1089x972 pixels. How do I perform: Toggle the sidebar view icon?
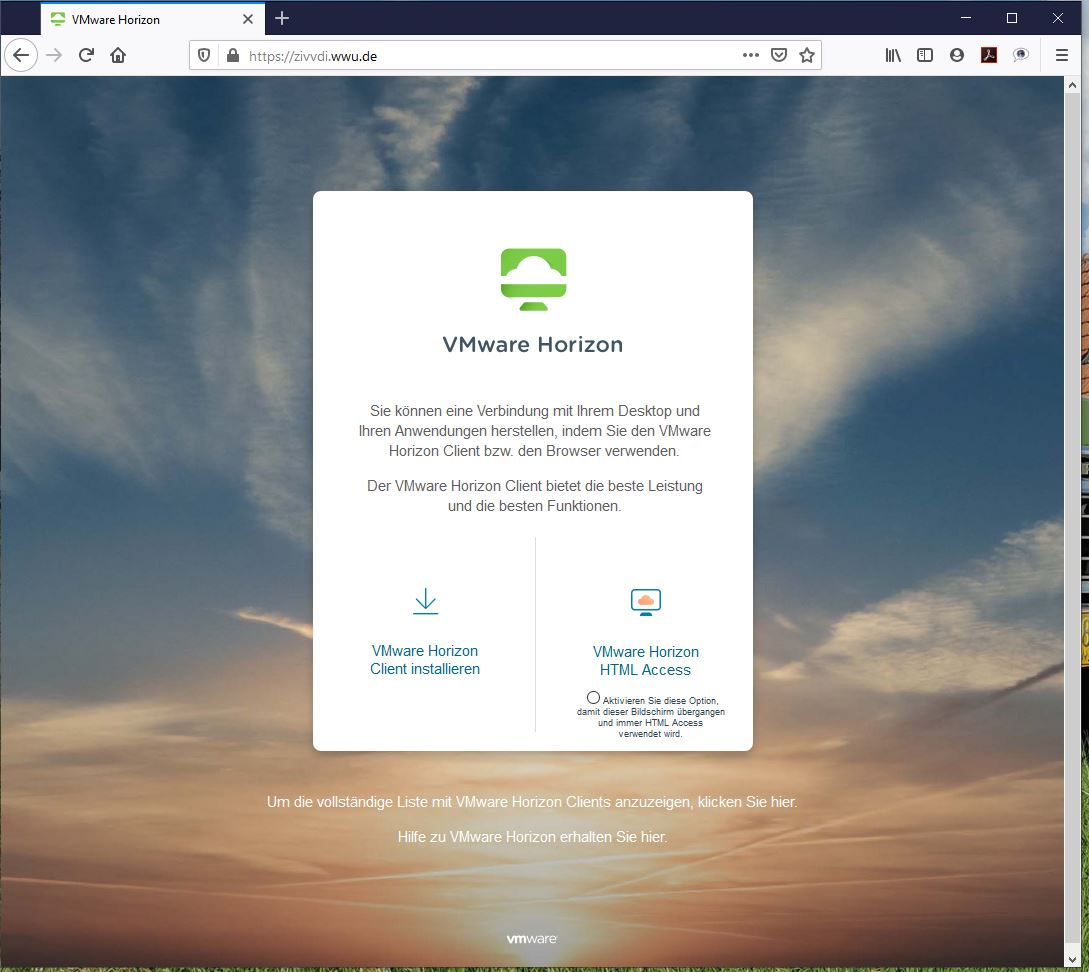click(x=925, y=56)
